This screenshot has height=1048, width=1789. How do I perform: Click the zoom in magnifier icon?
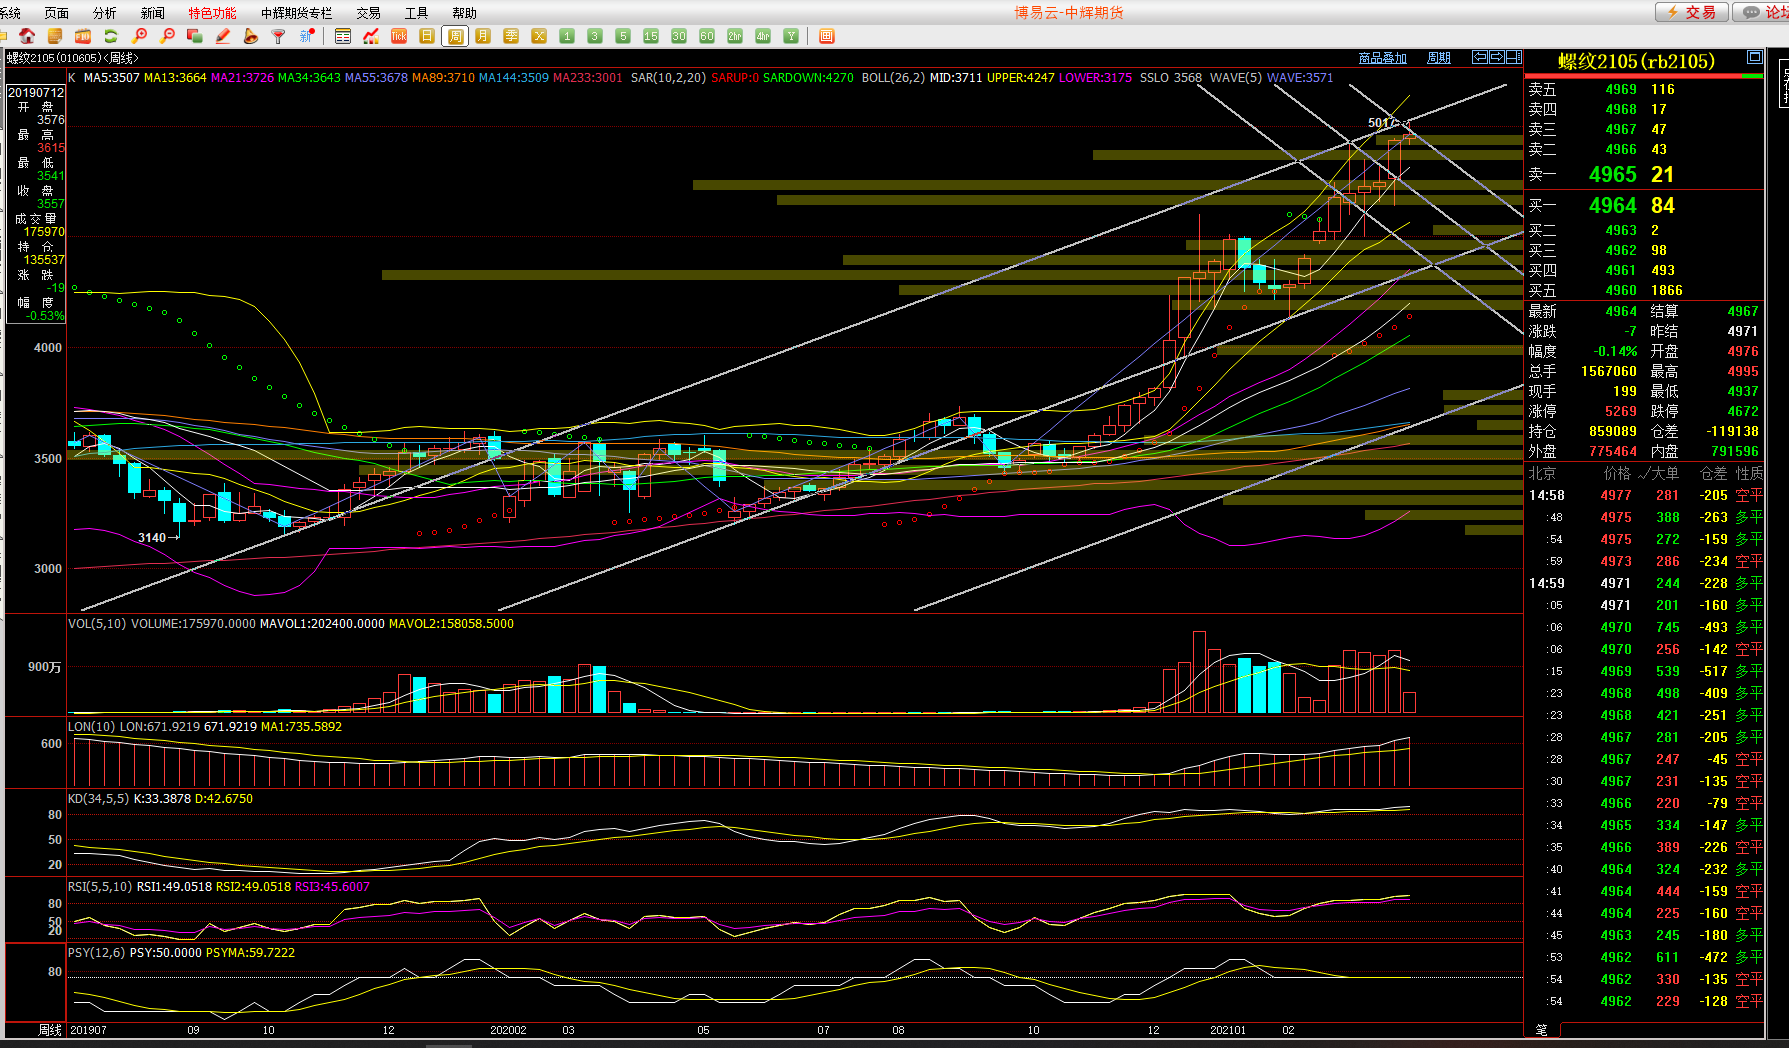point(140,36)
